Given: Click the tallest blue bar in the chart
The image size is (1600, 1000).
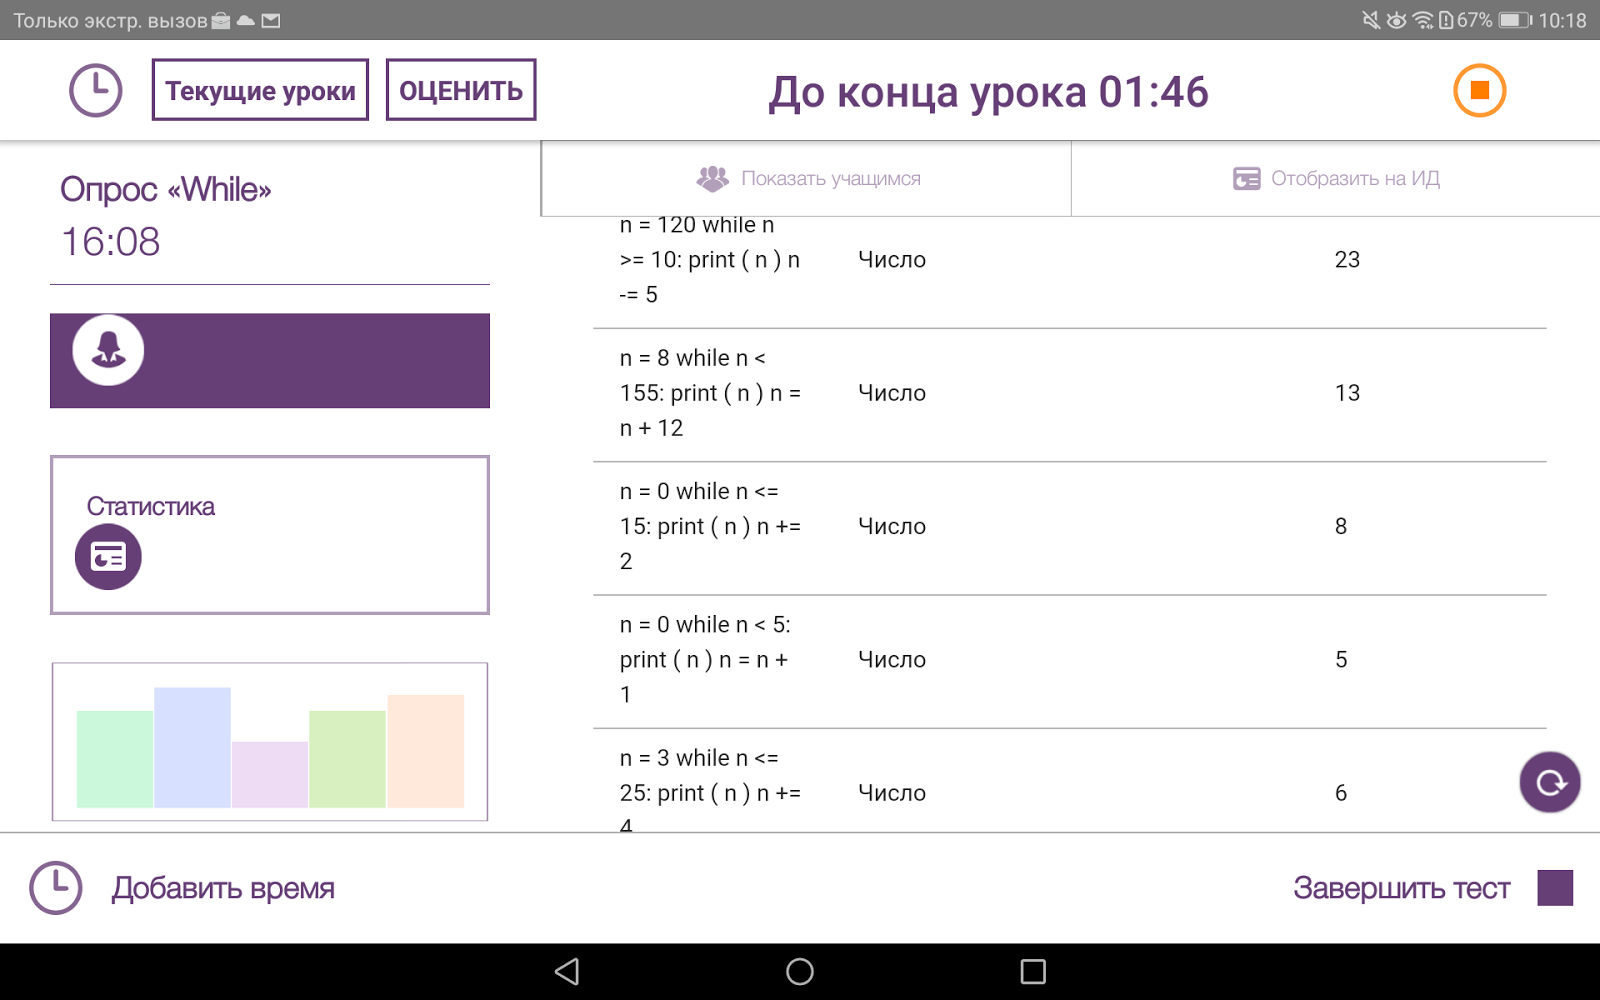Looking at the screenshot, I should click(x=192, y=745).
